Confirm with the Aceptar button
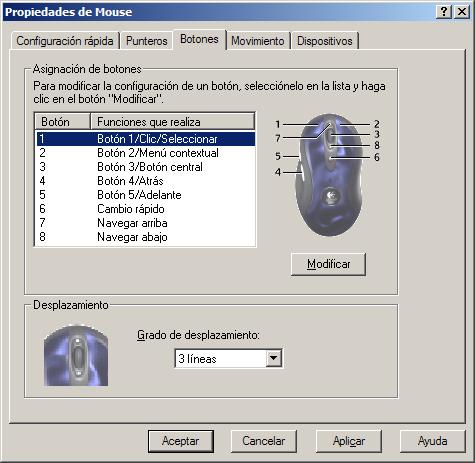475x463 pixels. (x=181, y=441)
